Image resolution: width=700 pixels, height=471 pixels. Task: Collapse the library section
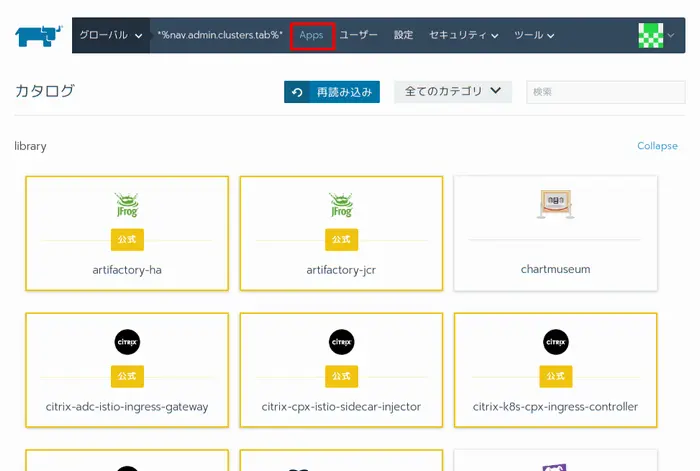[x=657, y=146]
